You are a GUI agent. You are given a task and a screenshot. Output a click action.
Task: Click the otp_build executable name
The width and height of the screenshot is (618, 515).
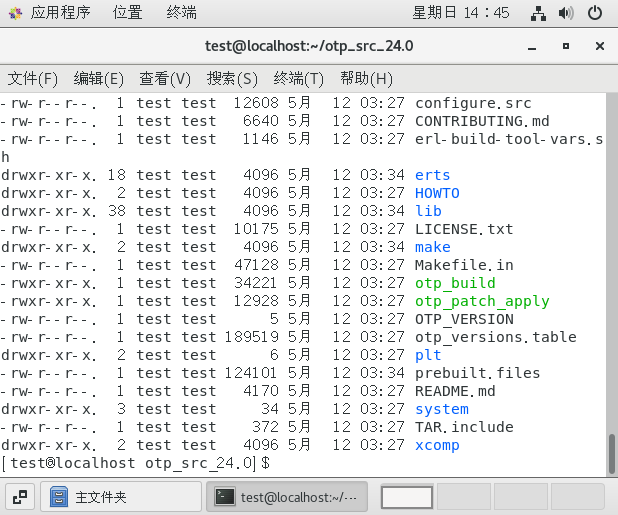pyautogui.click(x=455, y=283)
